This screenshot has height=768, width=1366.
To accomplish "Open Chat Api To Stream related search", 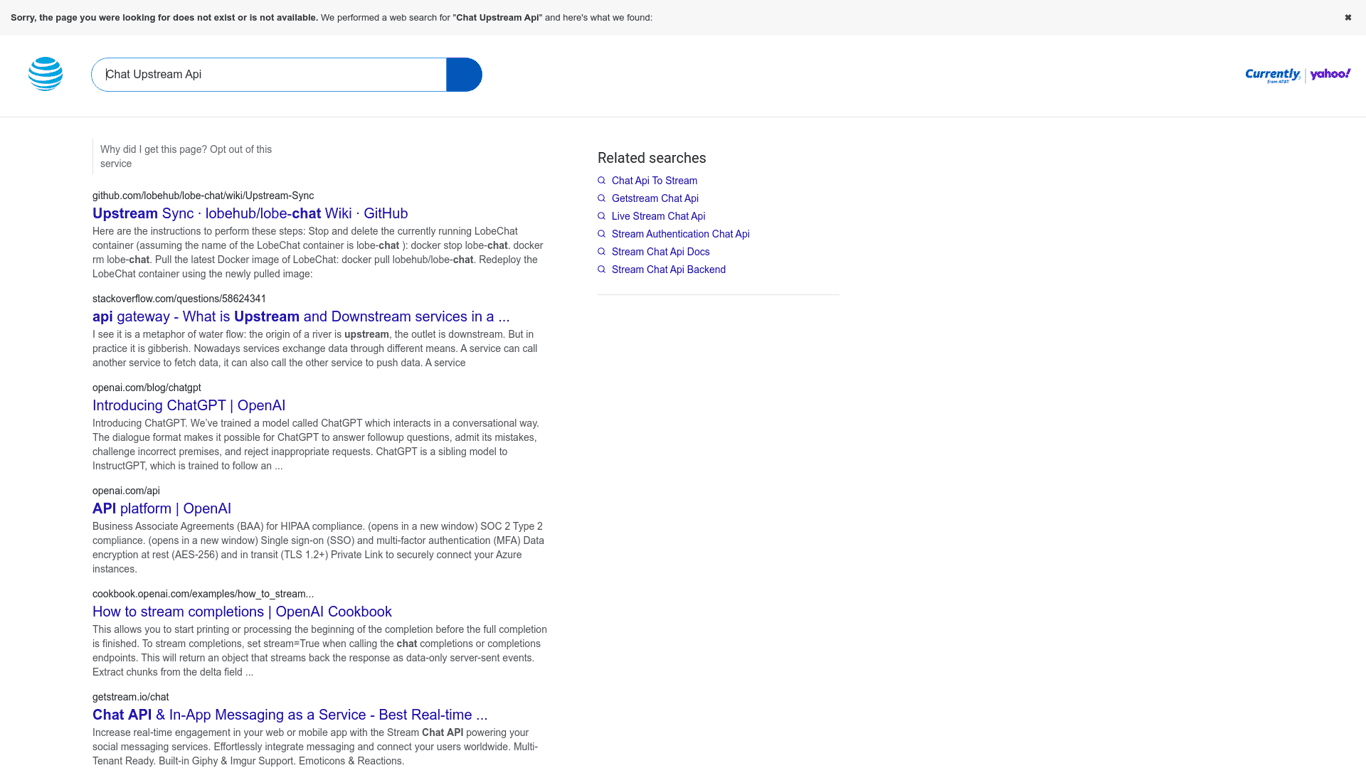I will pos(654,181).
